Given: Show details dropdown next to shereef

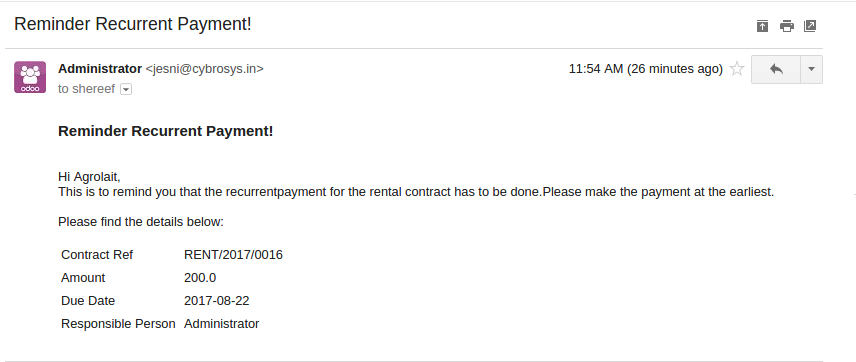Looking at the screenshot, I should coord(126,89).
